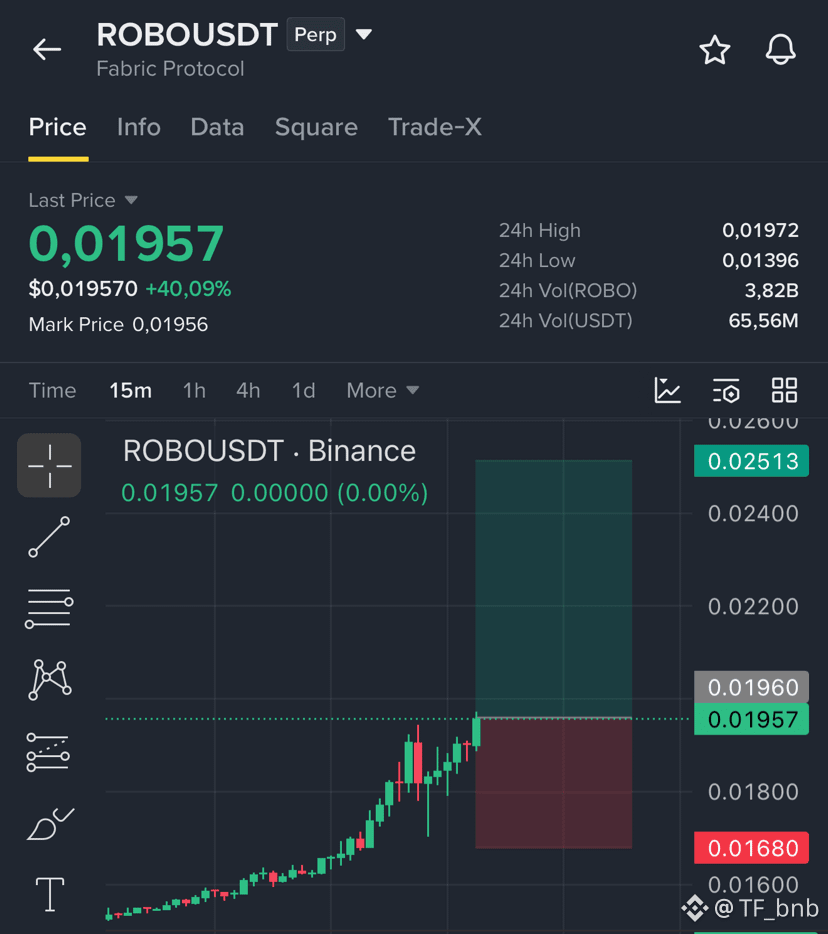This screenshot has width=828, height=934.
Task: Click the 0.01960 entry price label
Action: click(x=752, y=687)
